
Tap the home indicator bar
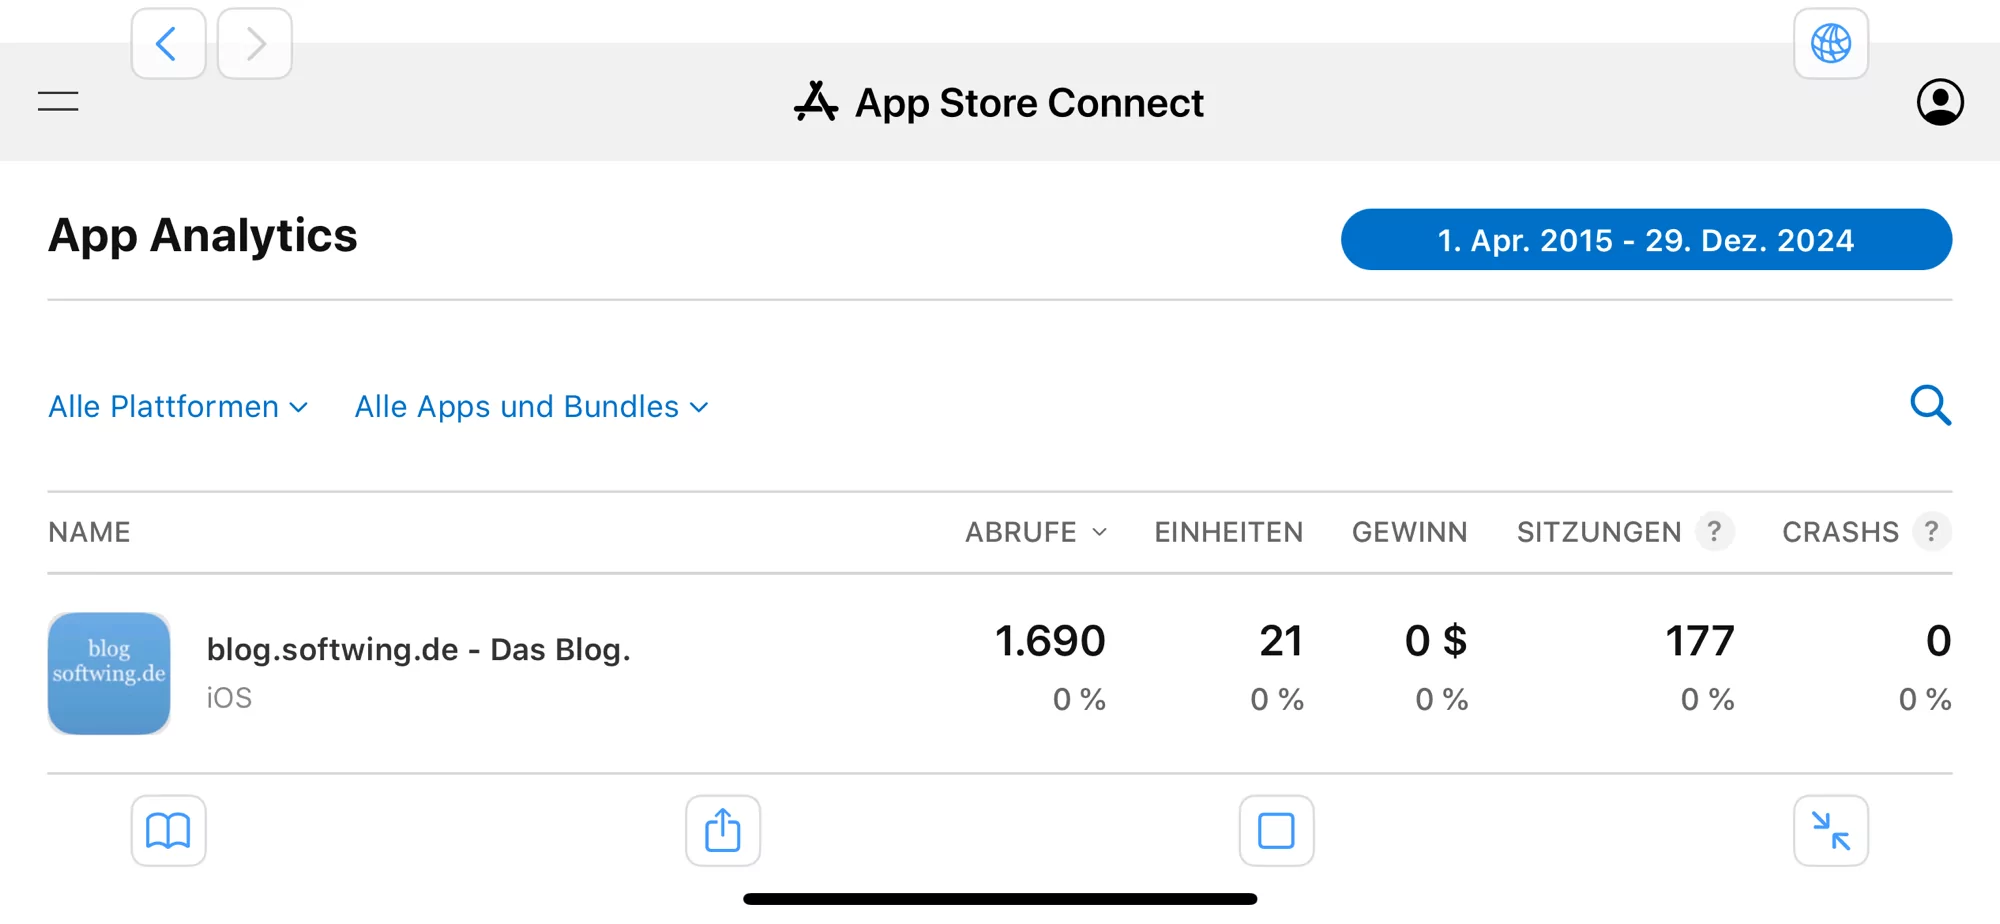(1000, 899)
